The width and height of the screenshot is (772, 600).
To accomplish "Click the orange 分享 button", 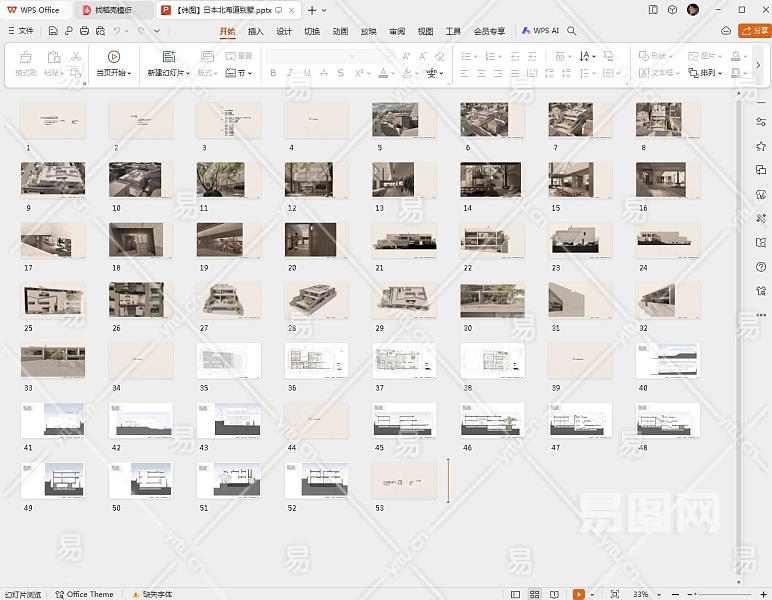I will (753, 31).
